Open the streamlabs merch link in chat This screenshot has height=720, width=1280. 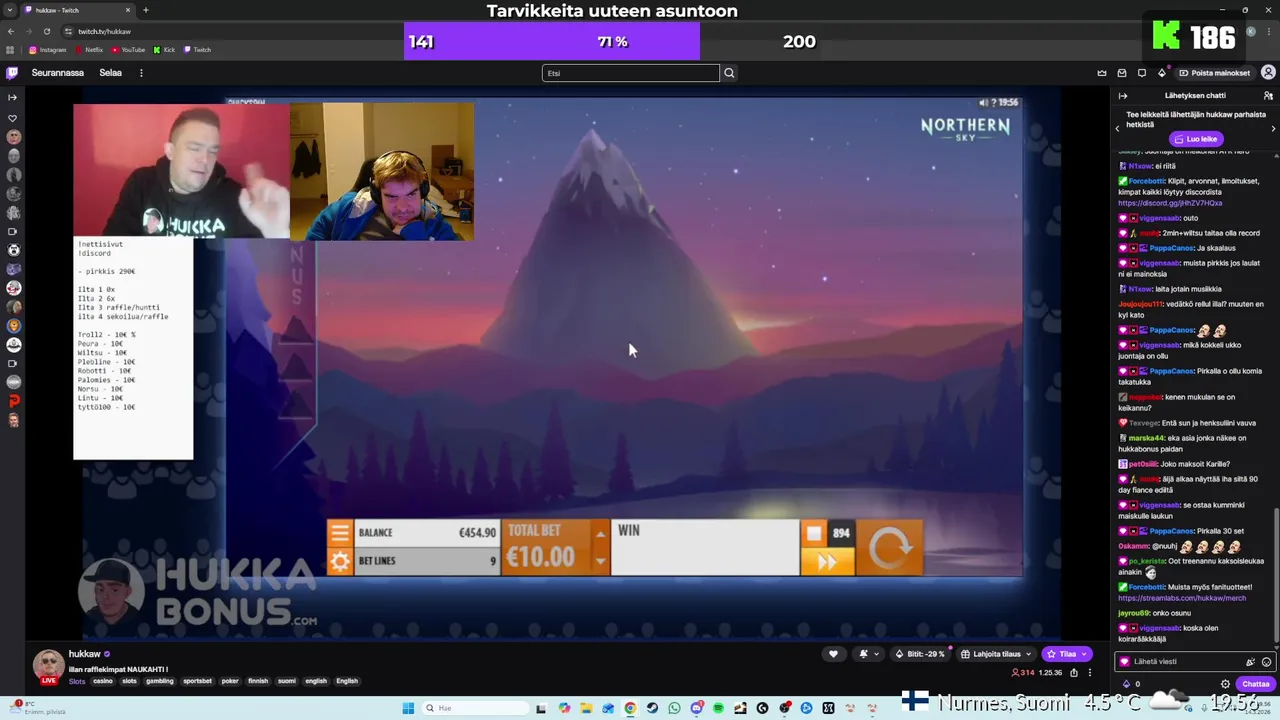point(1182,598)
